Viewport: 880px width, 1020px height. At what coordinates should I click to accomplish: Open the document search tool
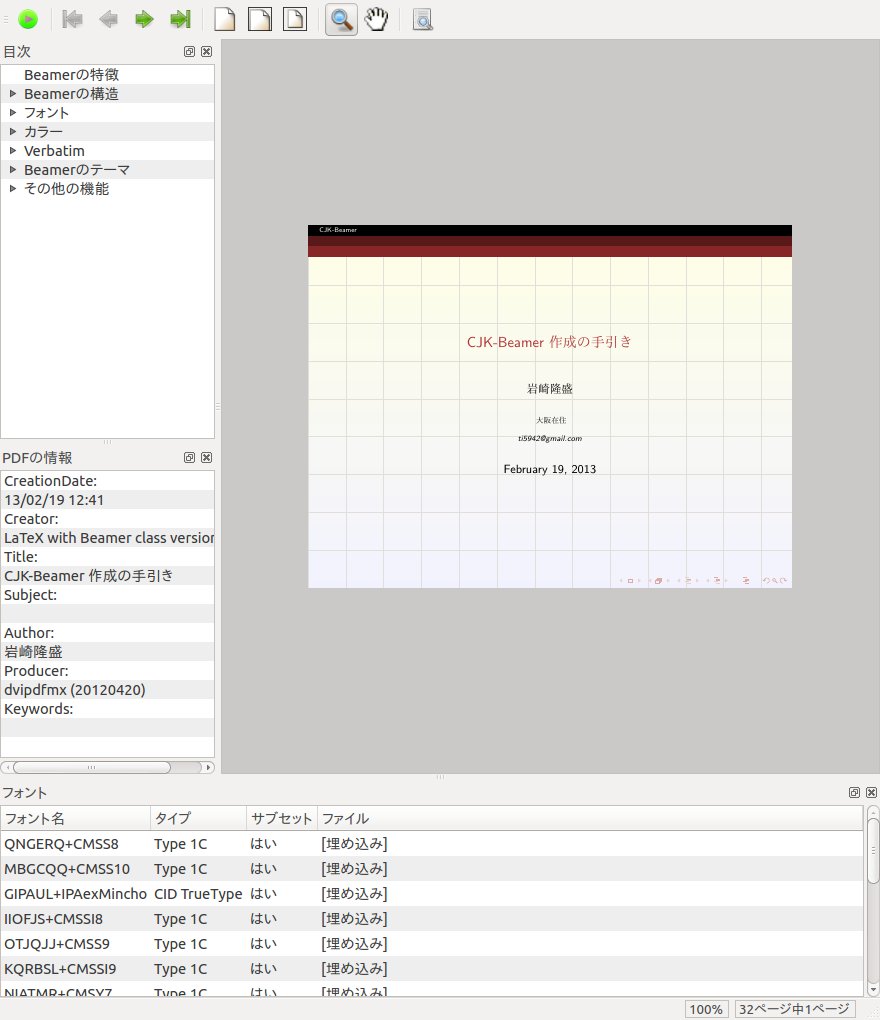pos(423,20)
